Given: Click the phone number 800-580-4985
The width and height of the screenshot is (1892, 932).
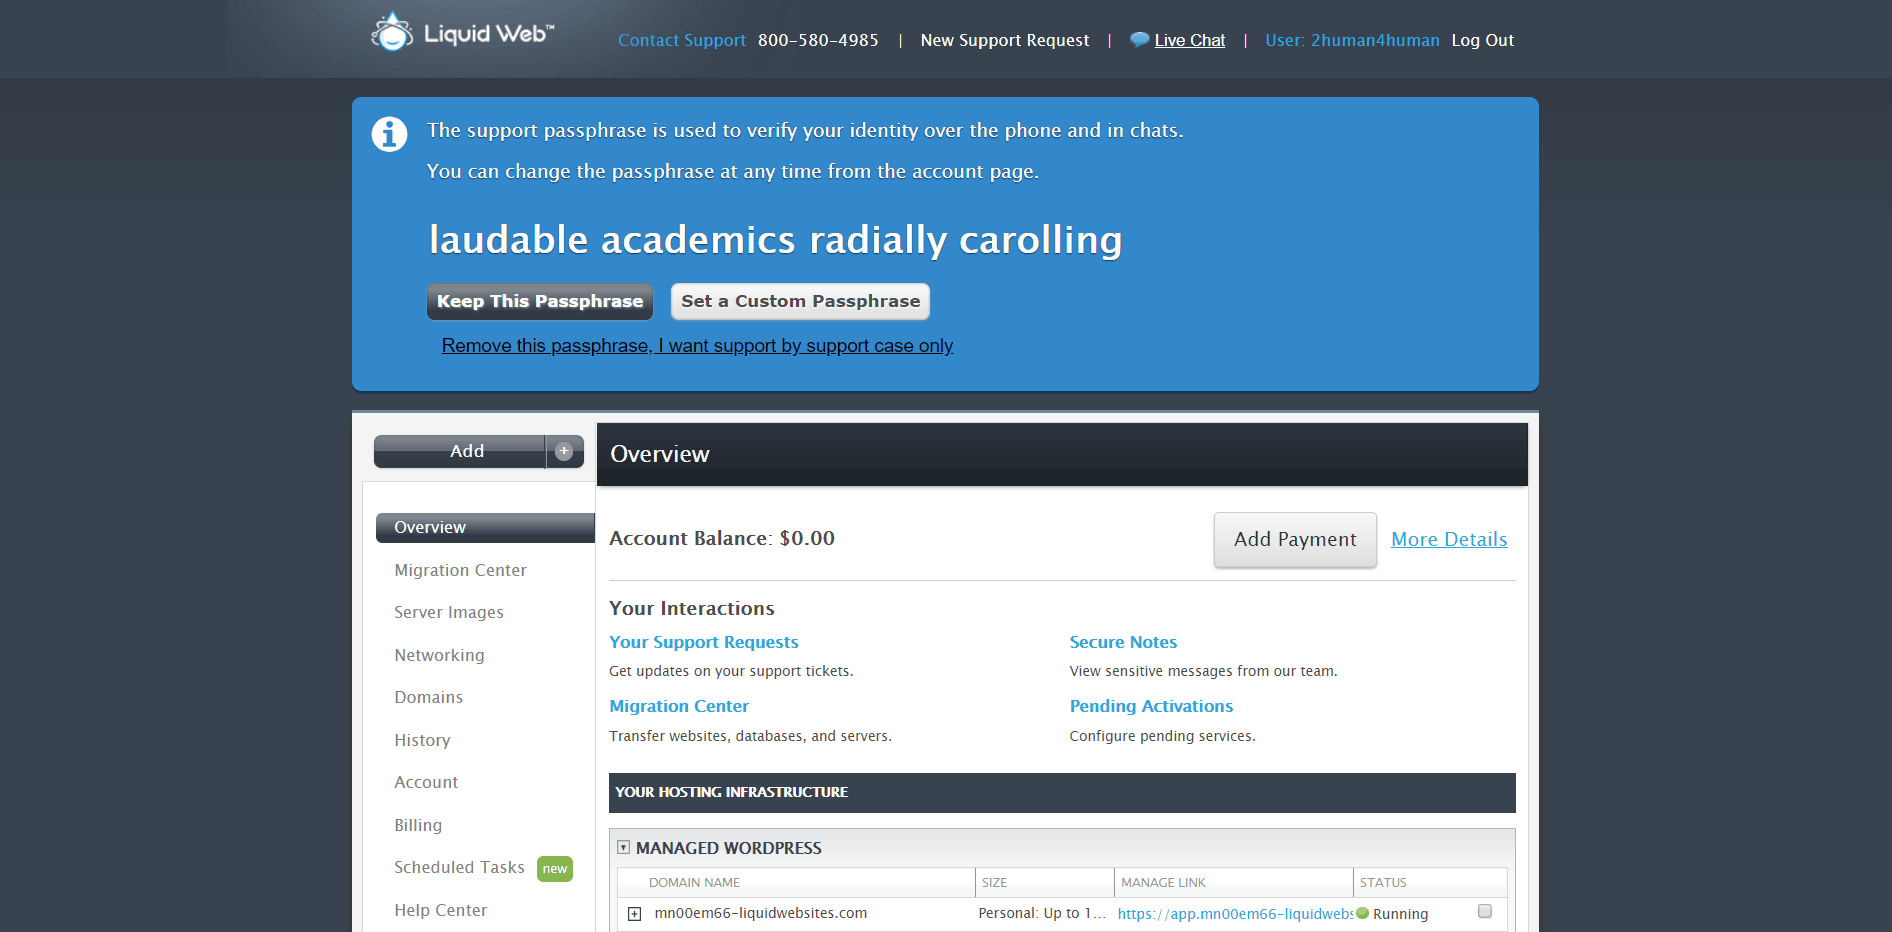Looking at the screenshot, I should pyautogui.click(x=818, y=40).
